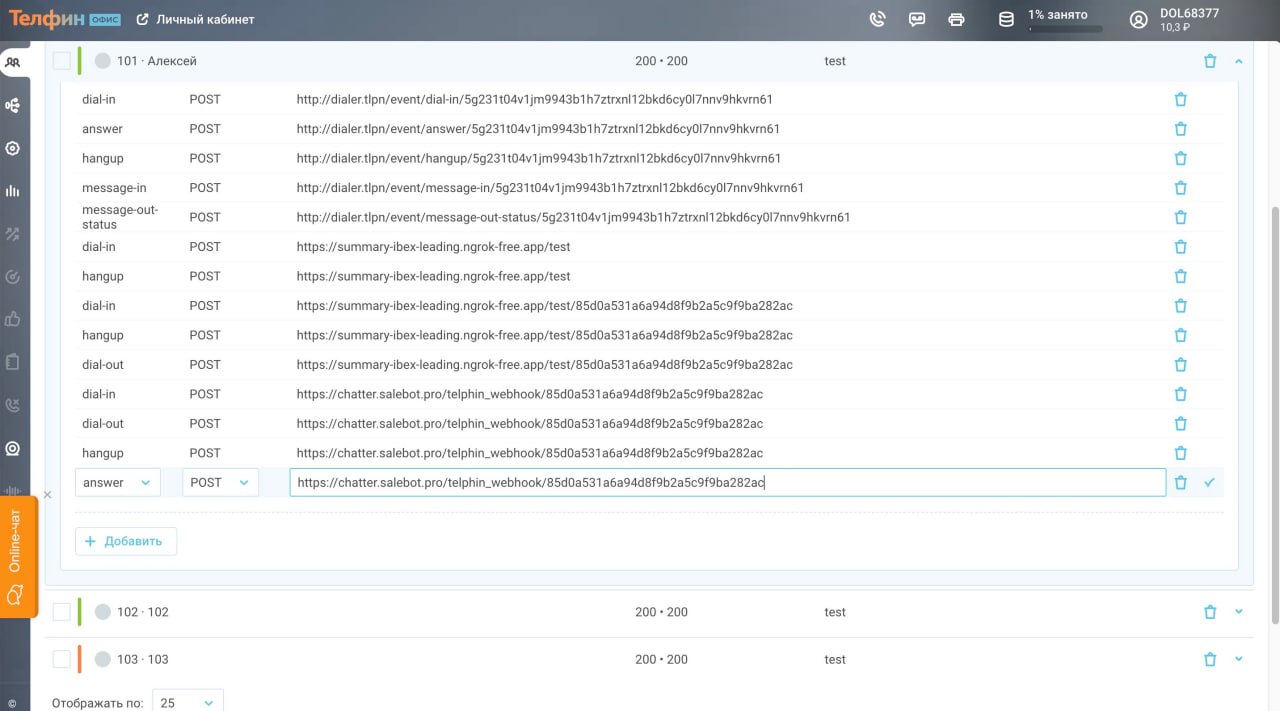Open the call icon in the top bar
Screen dimensions: 1280x711
click(877, 19)
